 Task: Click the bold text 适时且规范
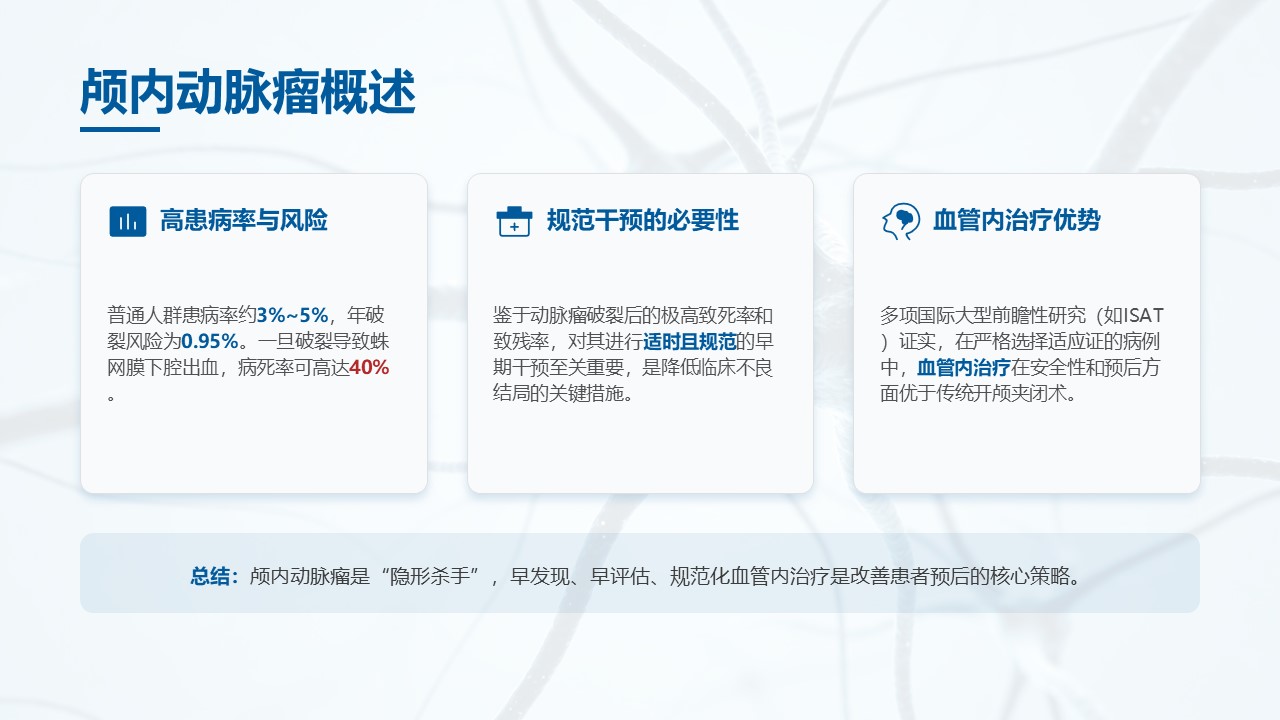[x=689, y=341]
